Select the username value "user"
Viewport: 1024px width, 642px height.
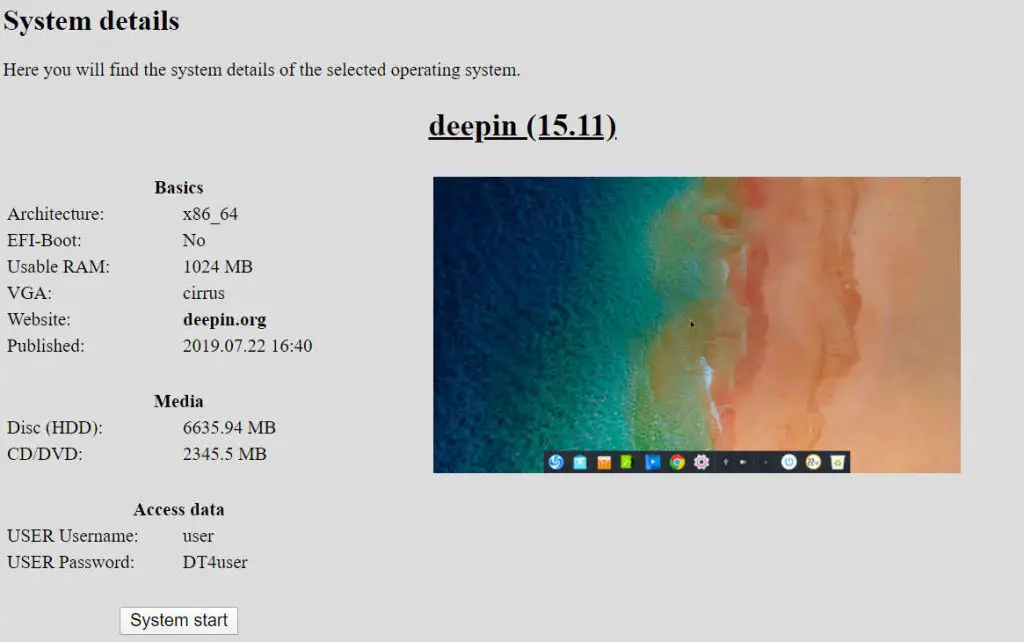coord(198,536)
